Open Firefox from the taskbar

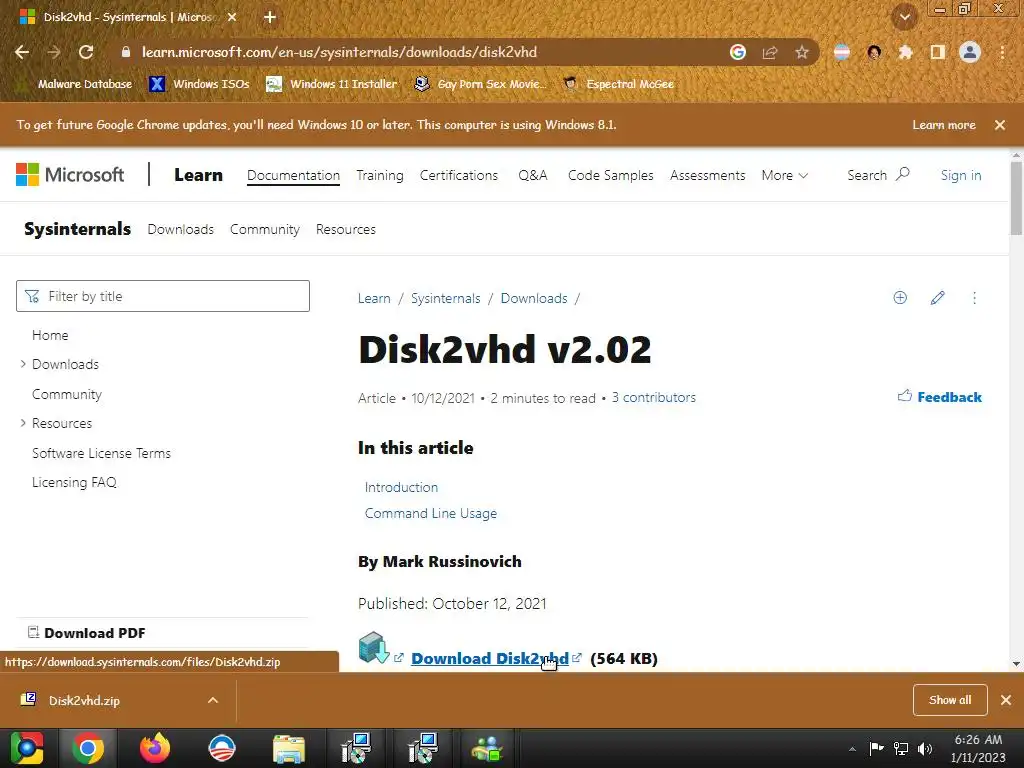coord(155,748)
